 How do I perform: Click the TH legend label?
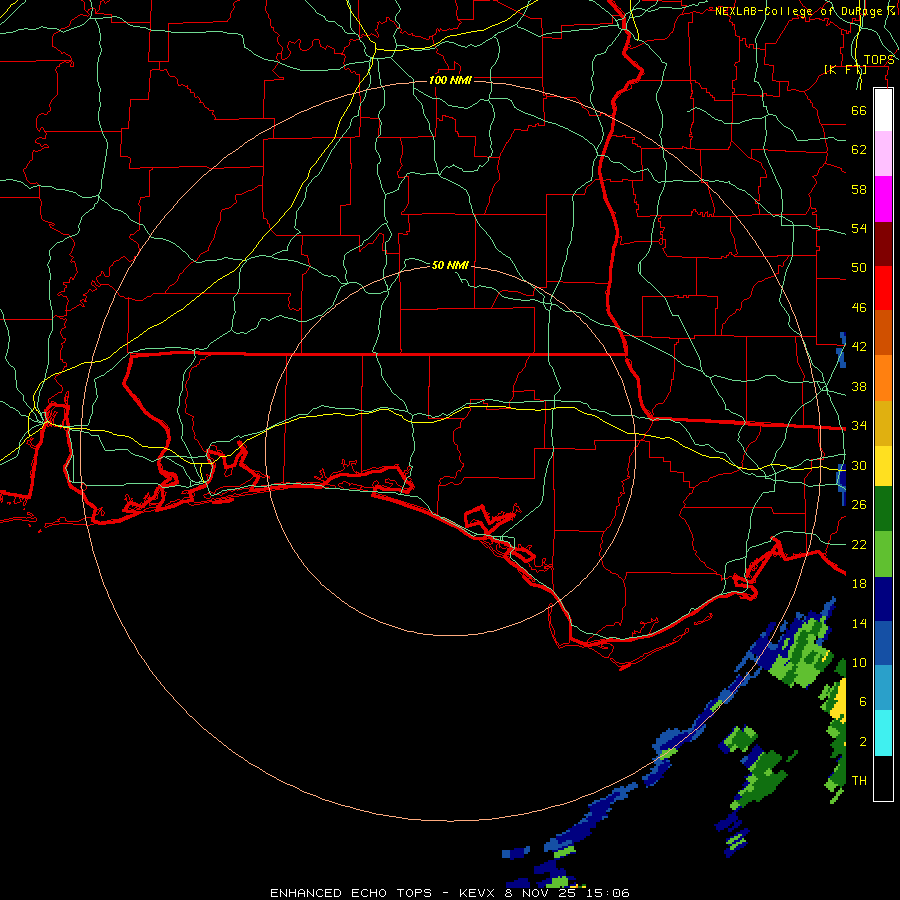[859, 781]
